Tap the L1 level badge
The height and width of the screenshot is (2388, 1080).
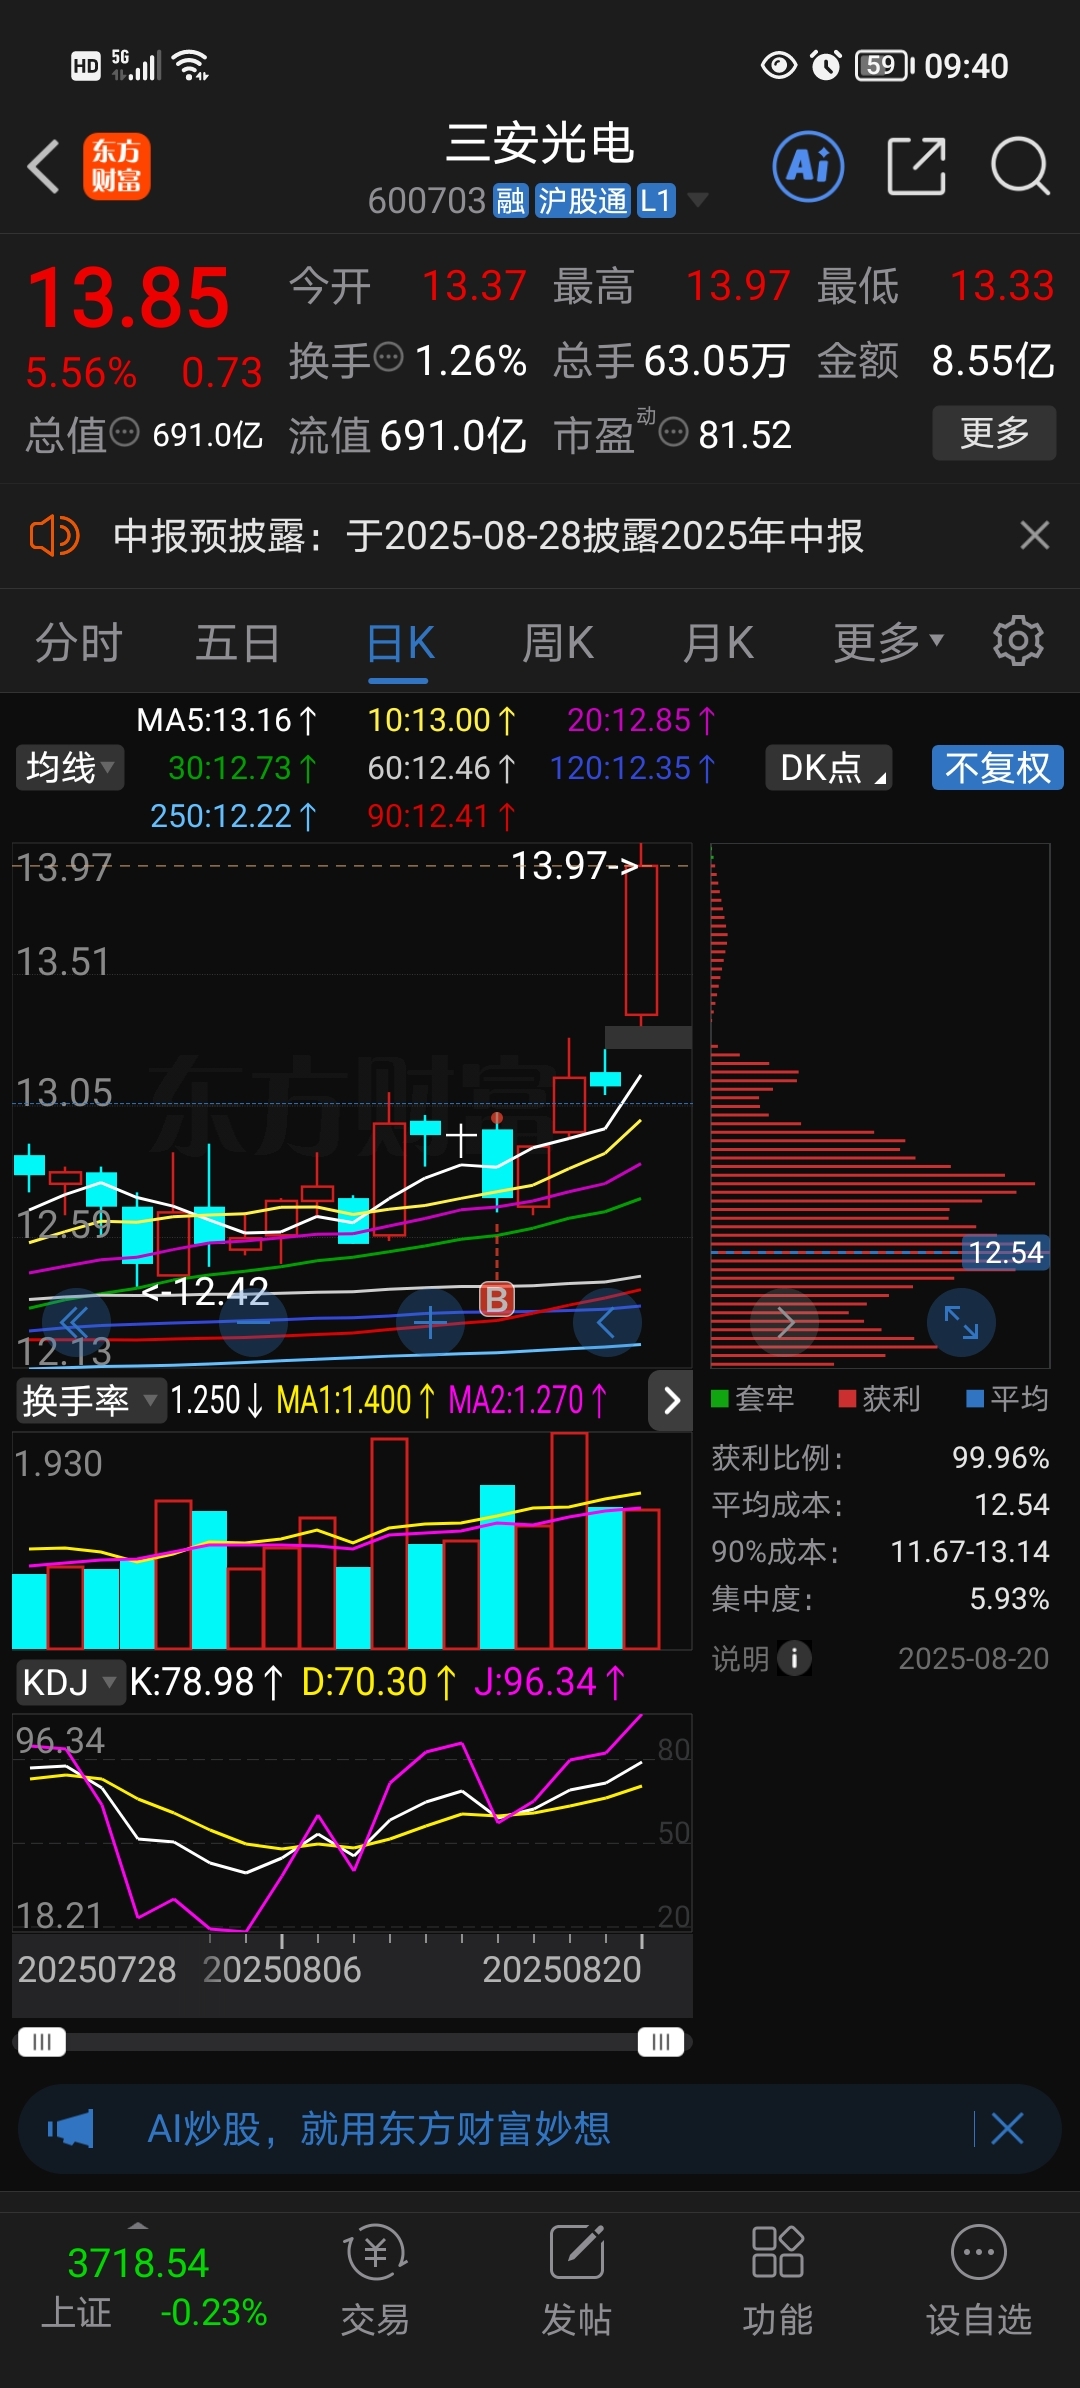[656, 201]
